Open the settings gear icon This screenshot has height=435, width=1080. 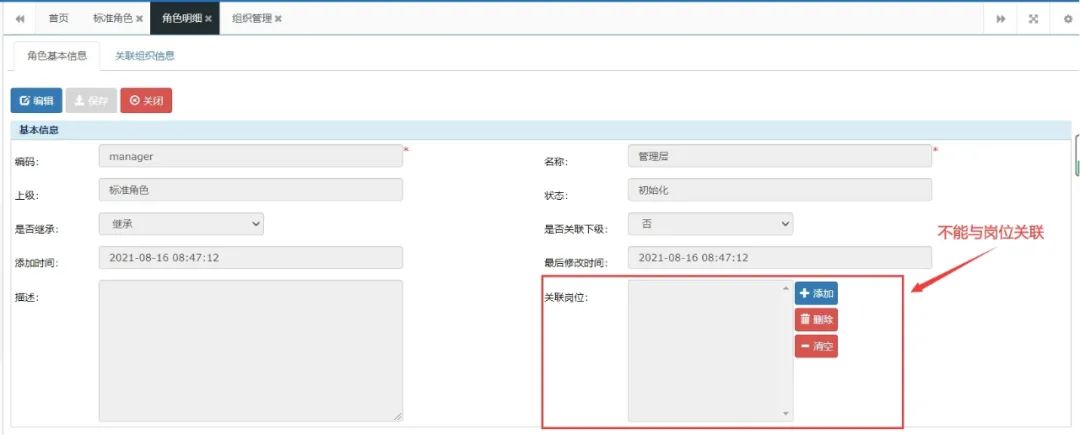[1068, 19]
